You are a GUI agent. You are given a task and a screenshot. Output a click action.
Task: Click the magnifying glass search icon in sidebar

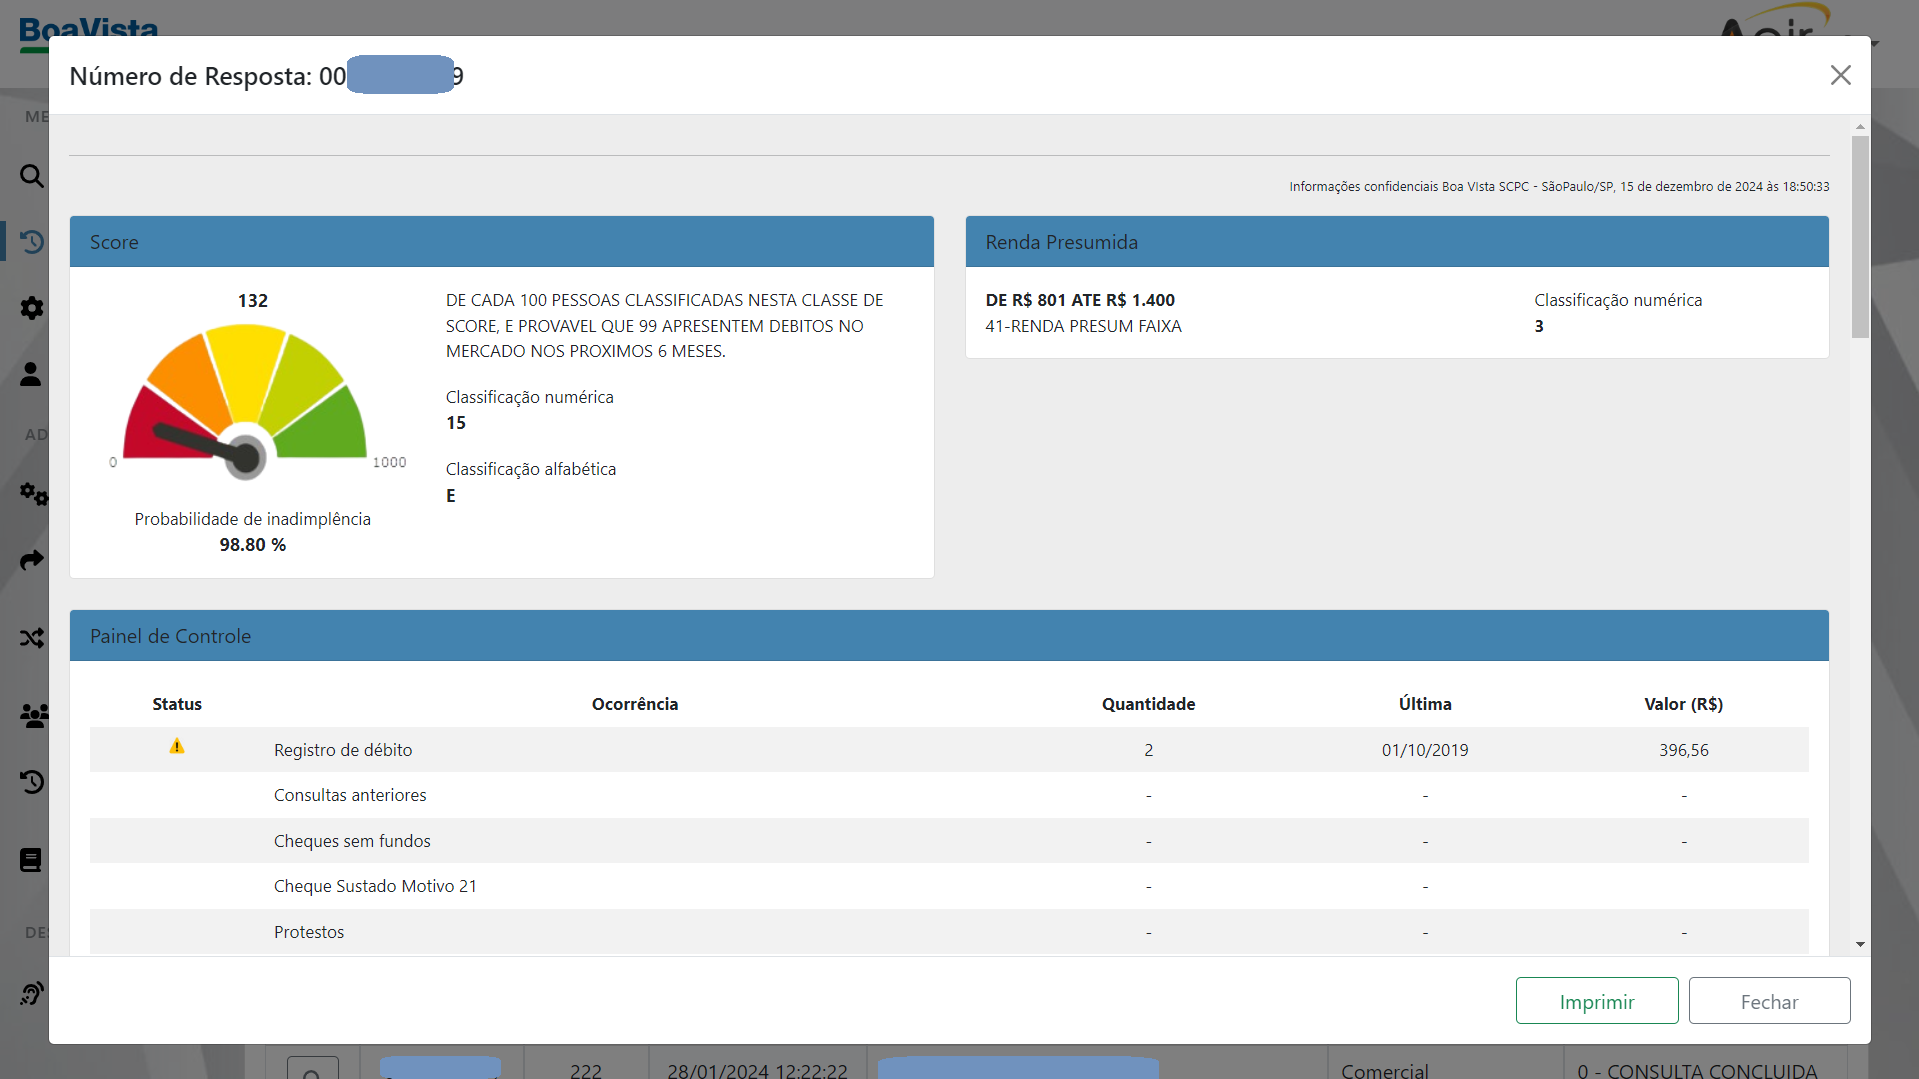point(31,176)
